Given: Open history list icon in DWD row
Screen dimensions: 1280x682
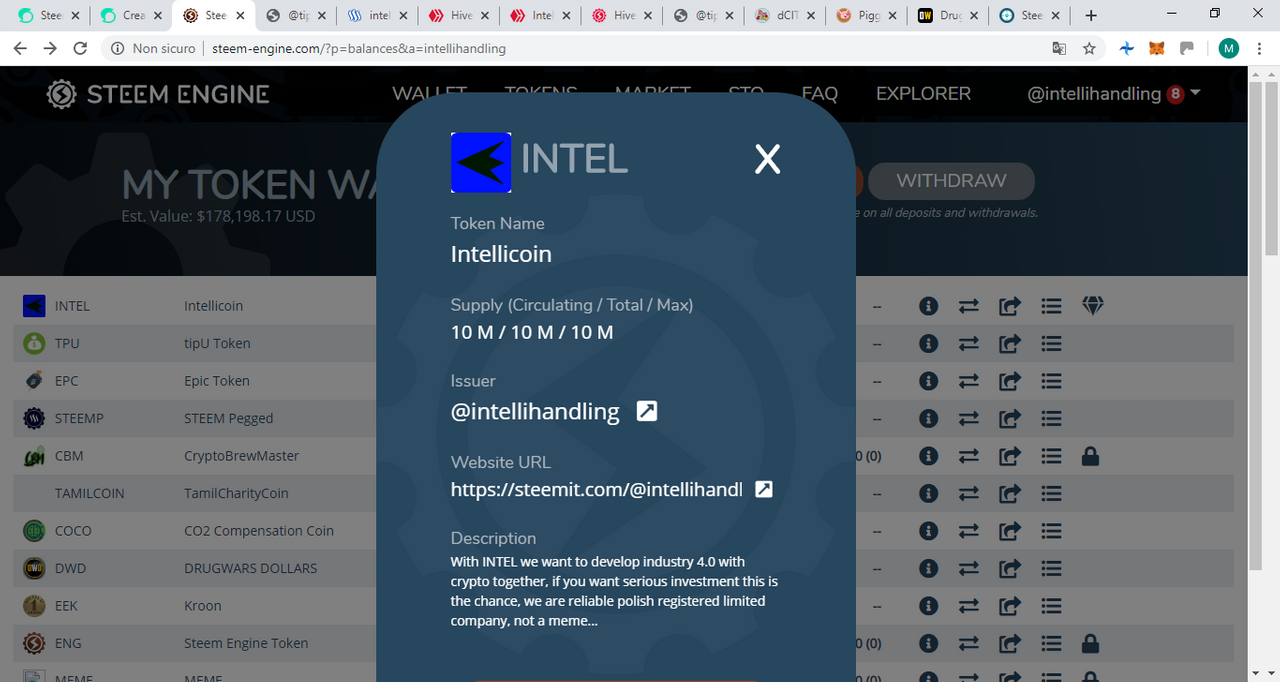Looking at the screenshot, I should tap(1050, 568).
